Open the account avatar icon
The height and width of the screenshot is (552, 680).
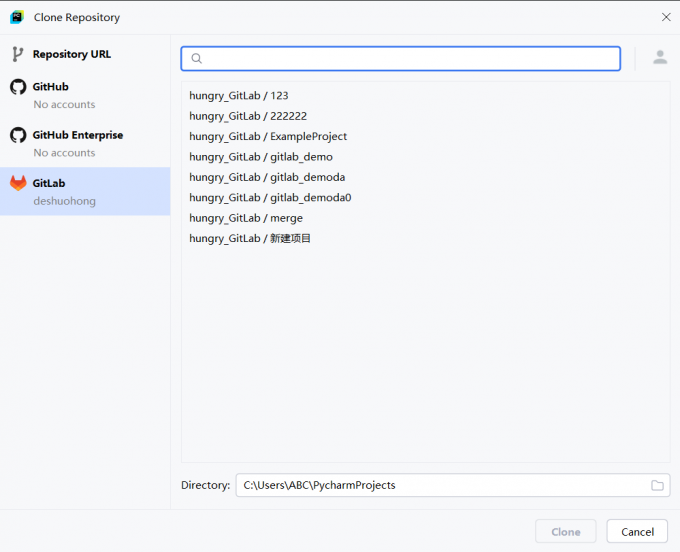coord(660,58)
